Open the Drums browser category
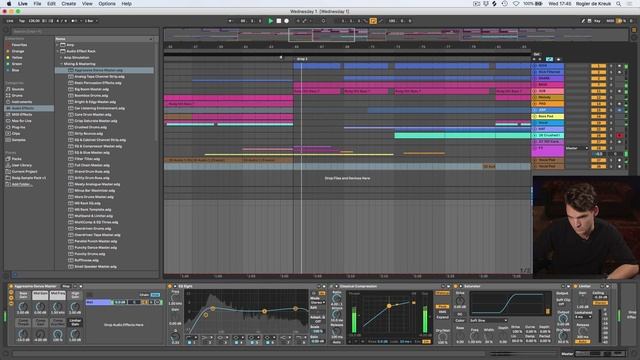Screen dimensions: 640x360 17,96
